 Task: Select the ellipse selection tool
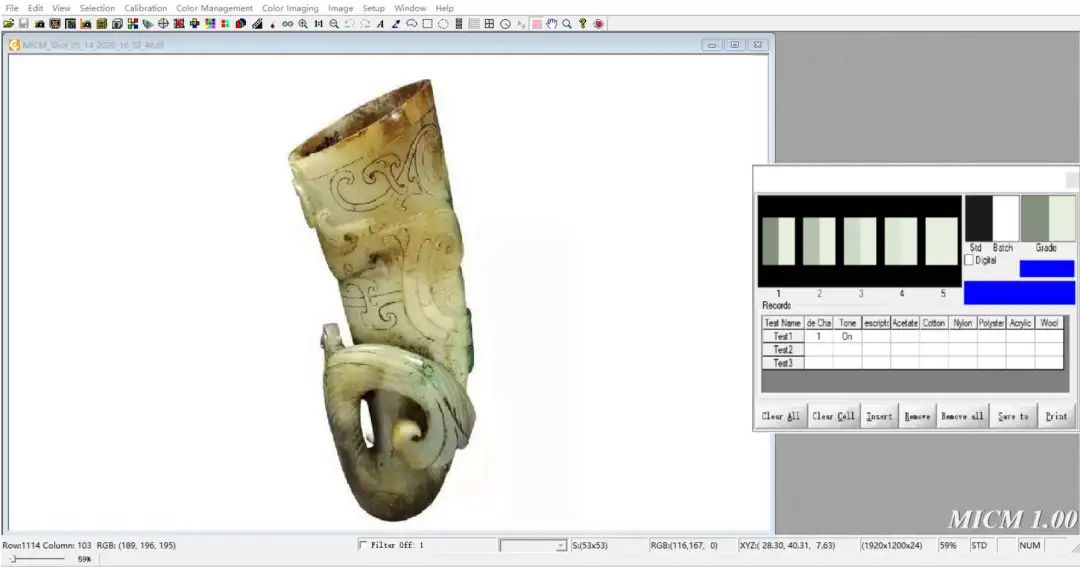[443, 23]
